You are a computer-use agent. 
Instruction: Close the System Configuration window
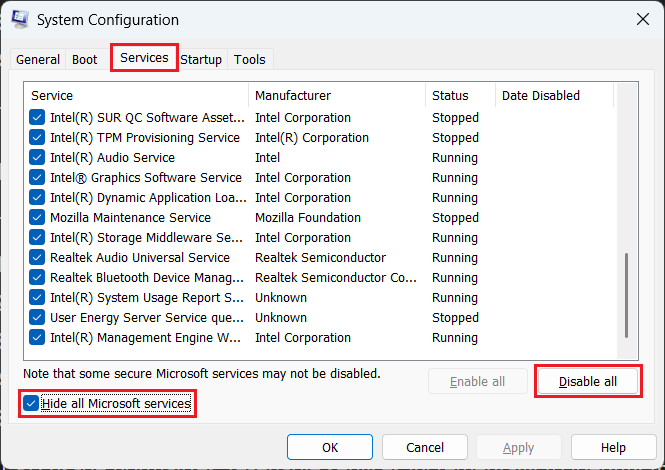tap(641, 19)
